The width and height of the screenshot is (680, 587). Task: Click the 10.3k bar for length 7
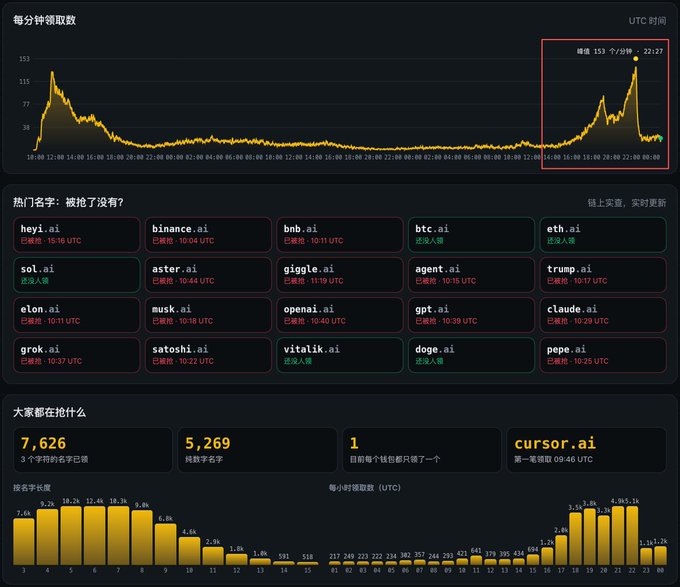(x=118, y=535)
